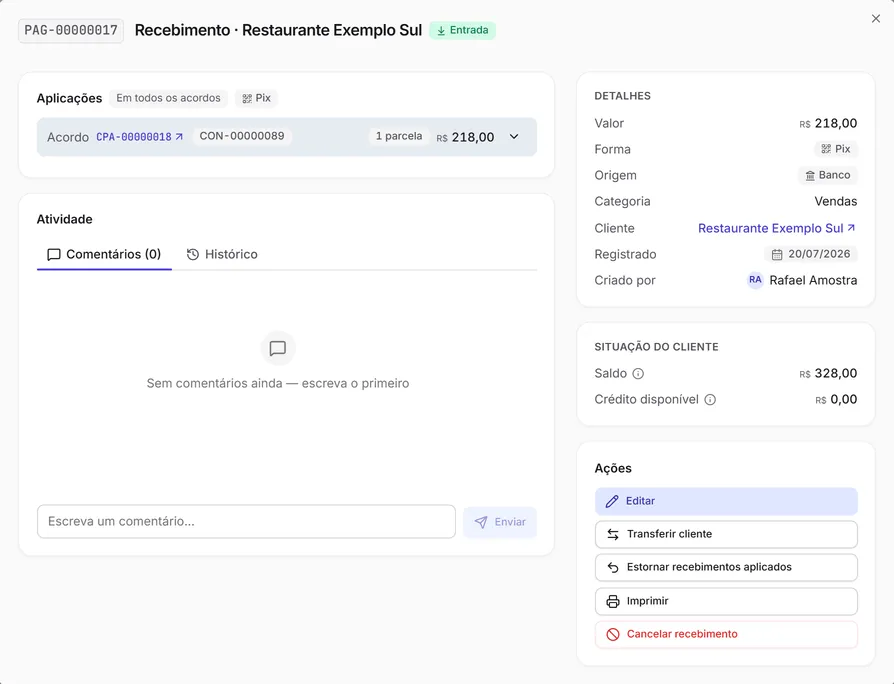Viewport: 894px width, 684px height.
Task: Click the 'Em todos os acordos' tag
Action: click(x=168, y=98)
